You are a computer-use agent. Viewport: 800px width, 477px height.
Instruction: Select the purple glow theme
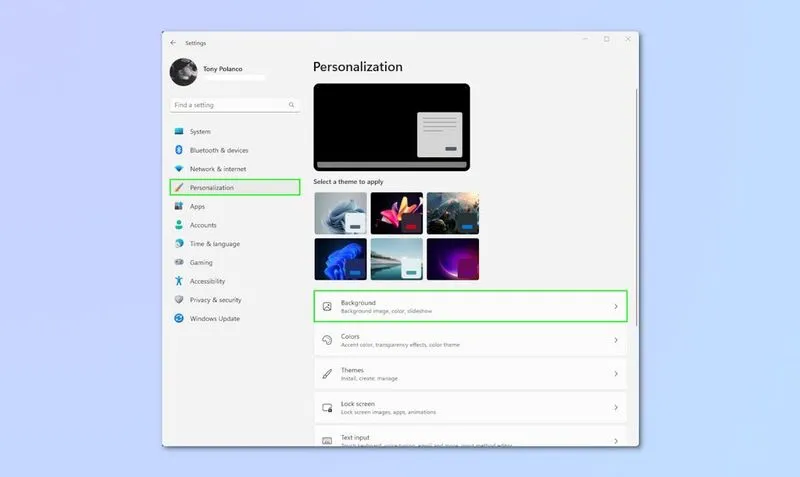(x=453, y=259)
